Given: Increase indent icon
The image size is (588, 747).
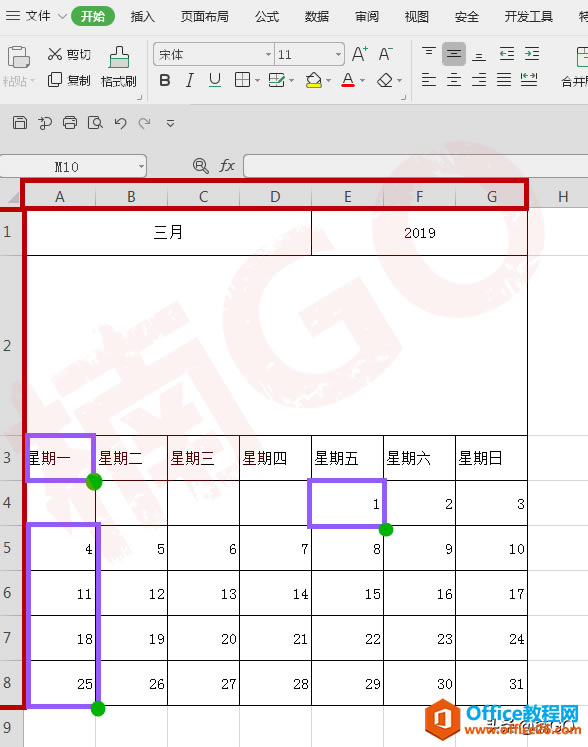Looking at the screenshot, I should coord(532,54).
